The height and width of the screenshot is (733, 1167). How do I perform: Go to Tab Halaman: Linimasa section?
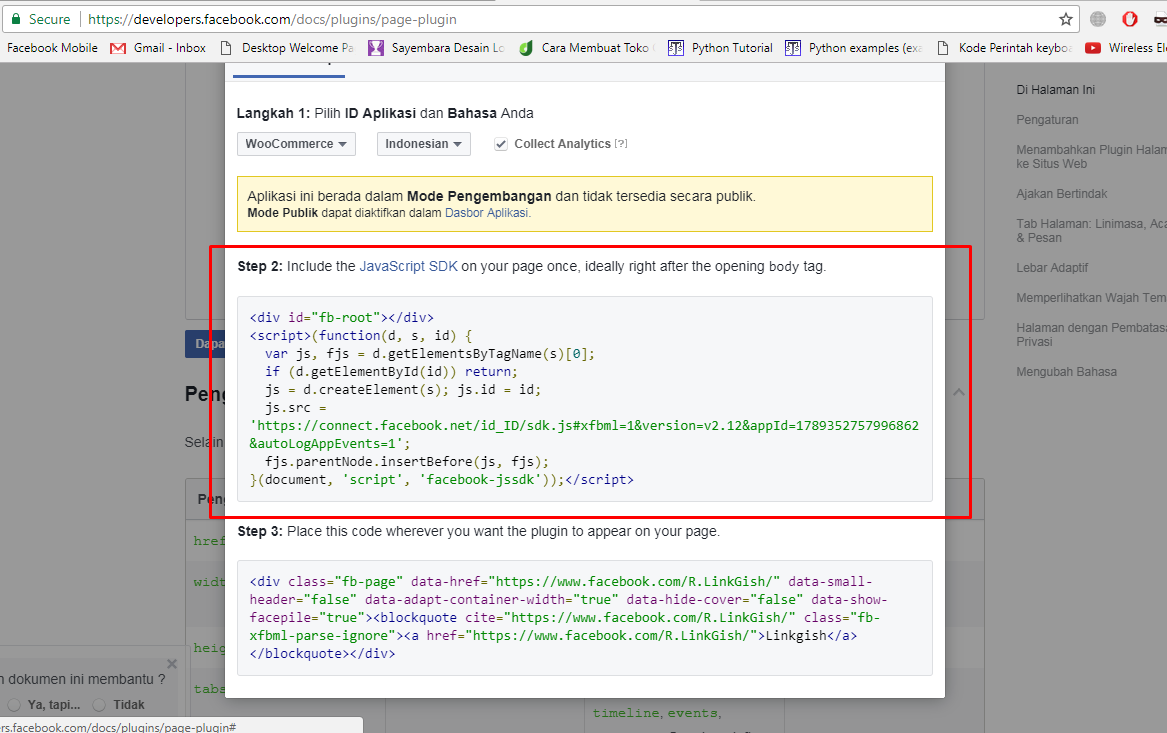click(1091, 231)
